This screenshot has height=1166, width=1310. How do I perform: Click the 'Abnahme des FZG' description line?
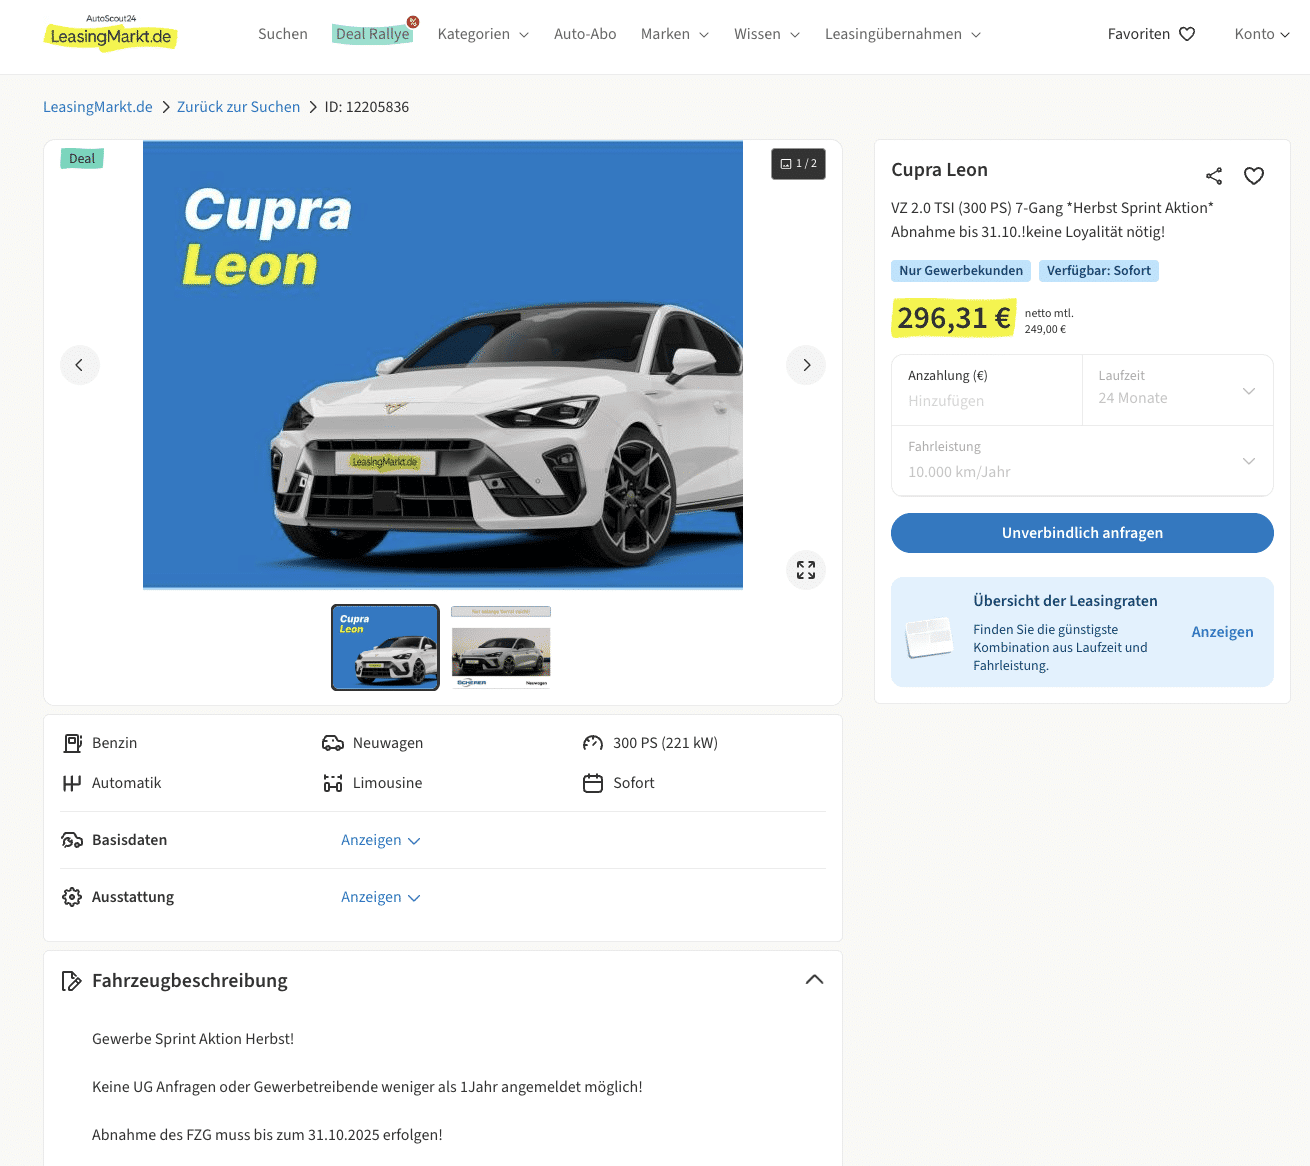(267, 1135)
